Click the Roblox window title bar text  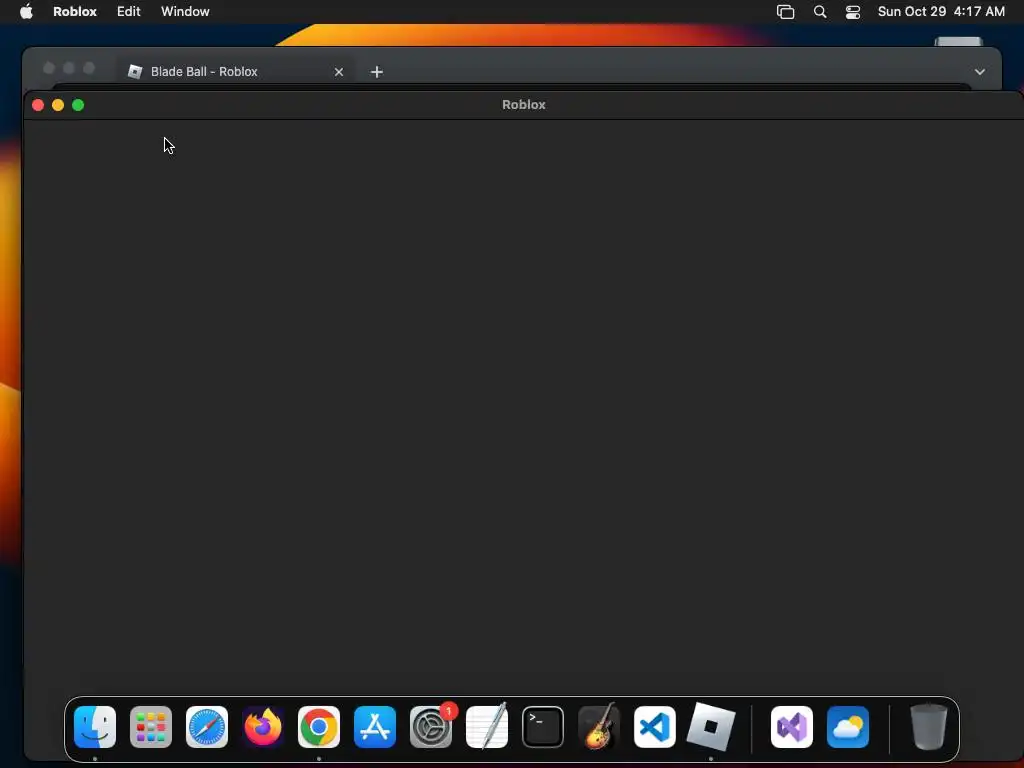click(x=524, y=104)
